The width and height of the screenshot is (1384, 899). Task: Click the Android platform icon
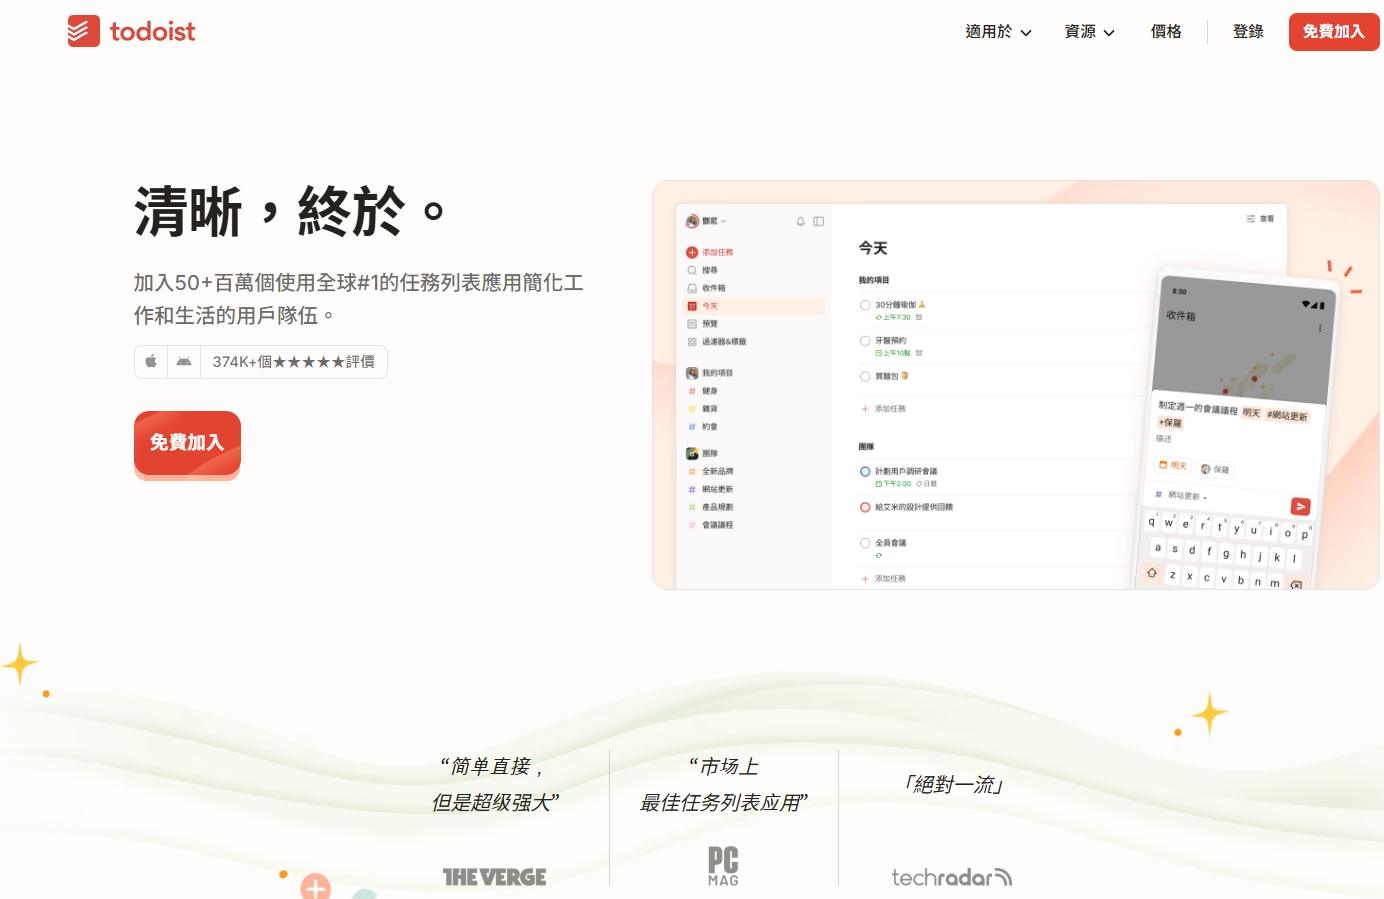tap(184, 361)
